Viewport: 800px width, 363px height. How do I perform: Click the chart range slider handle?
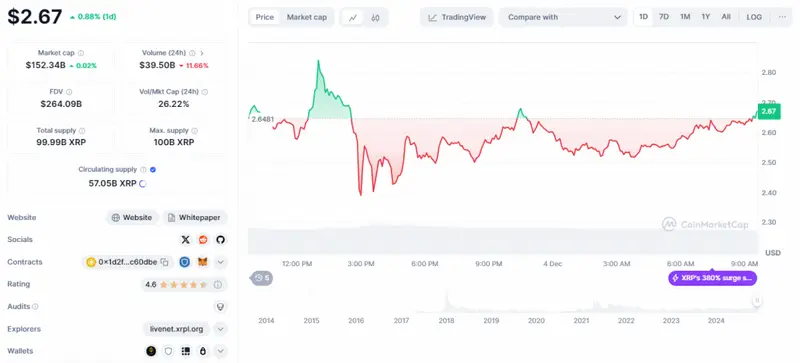(x=757, y=301)
